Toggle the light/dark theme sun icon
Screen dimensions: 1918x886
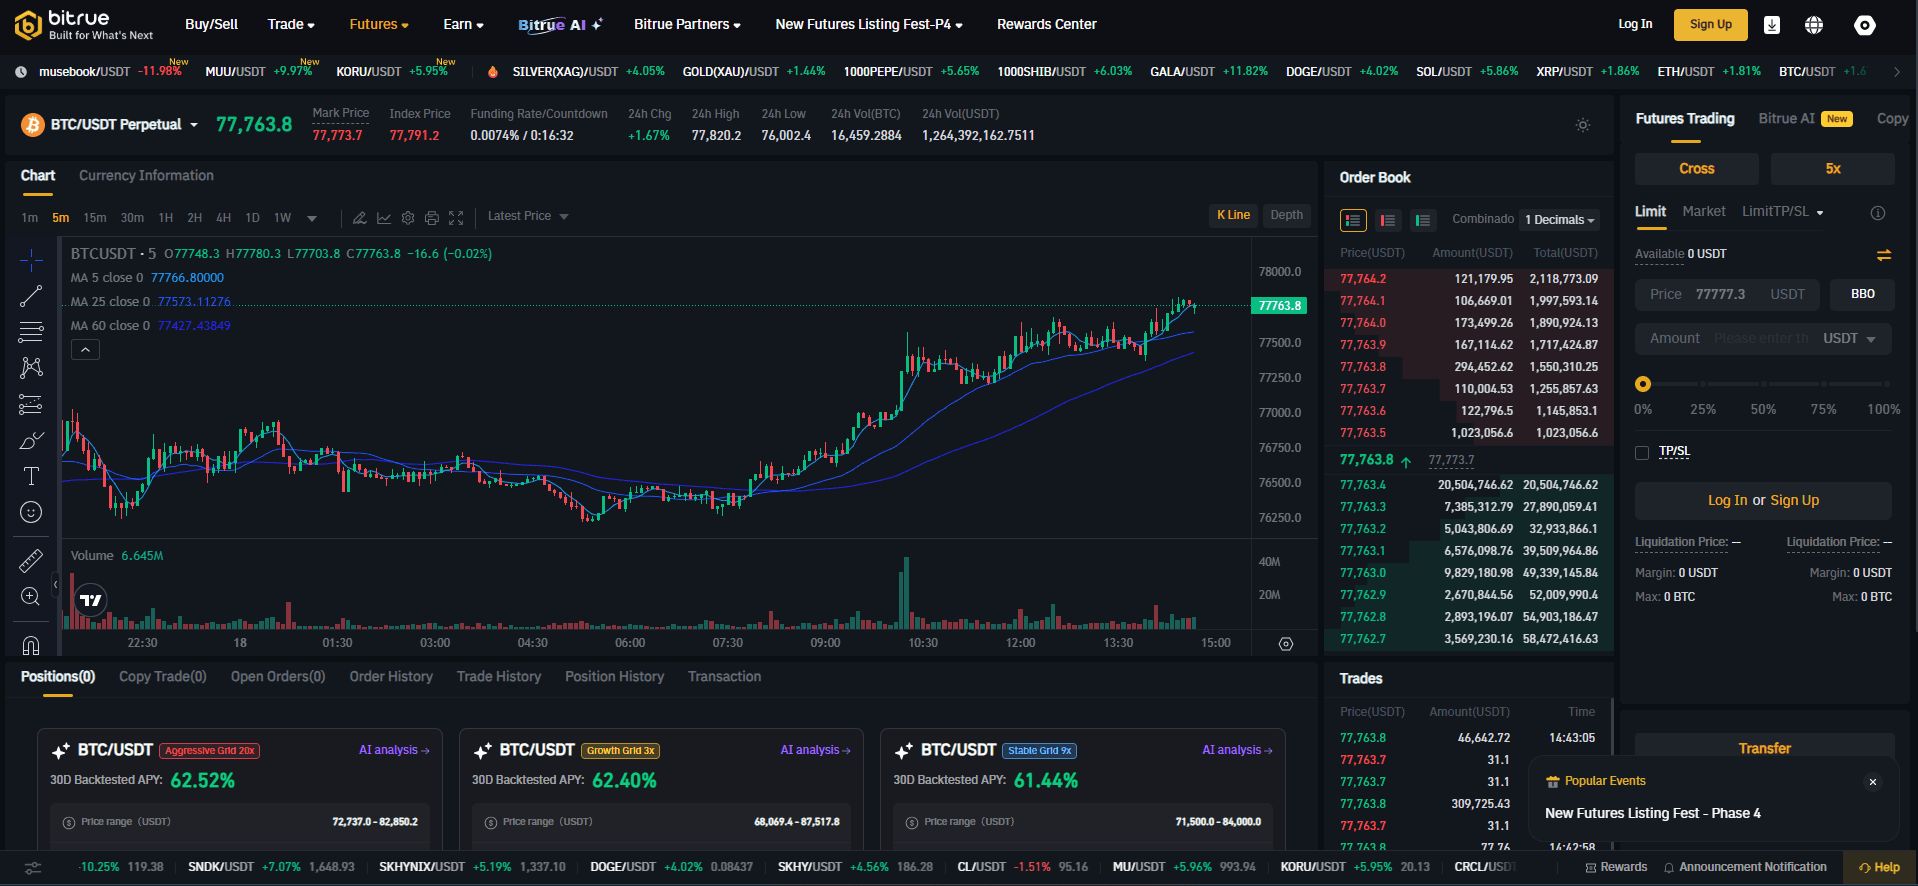tap(1583, 125)
